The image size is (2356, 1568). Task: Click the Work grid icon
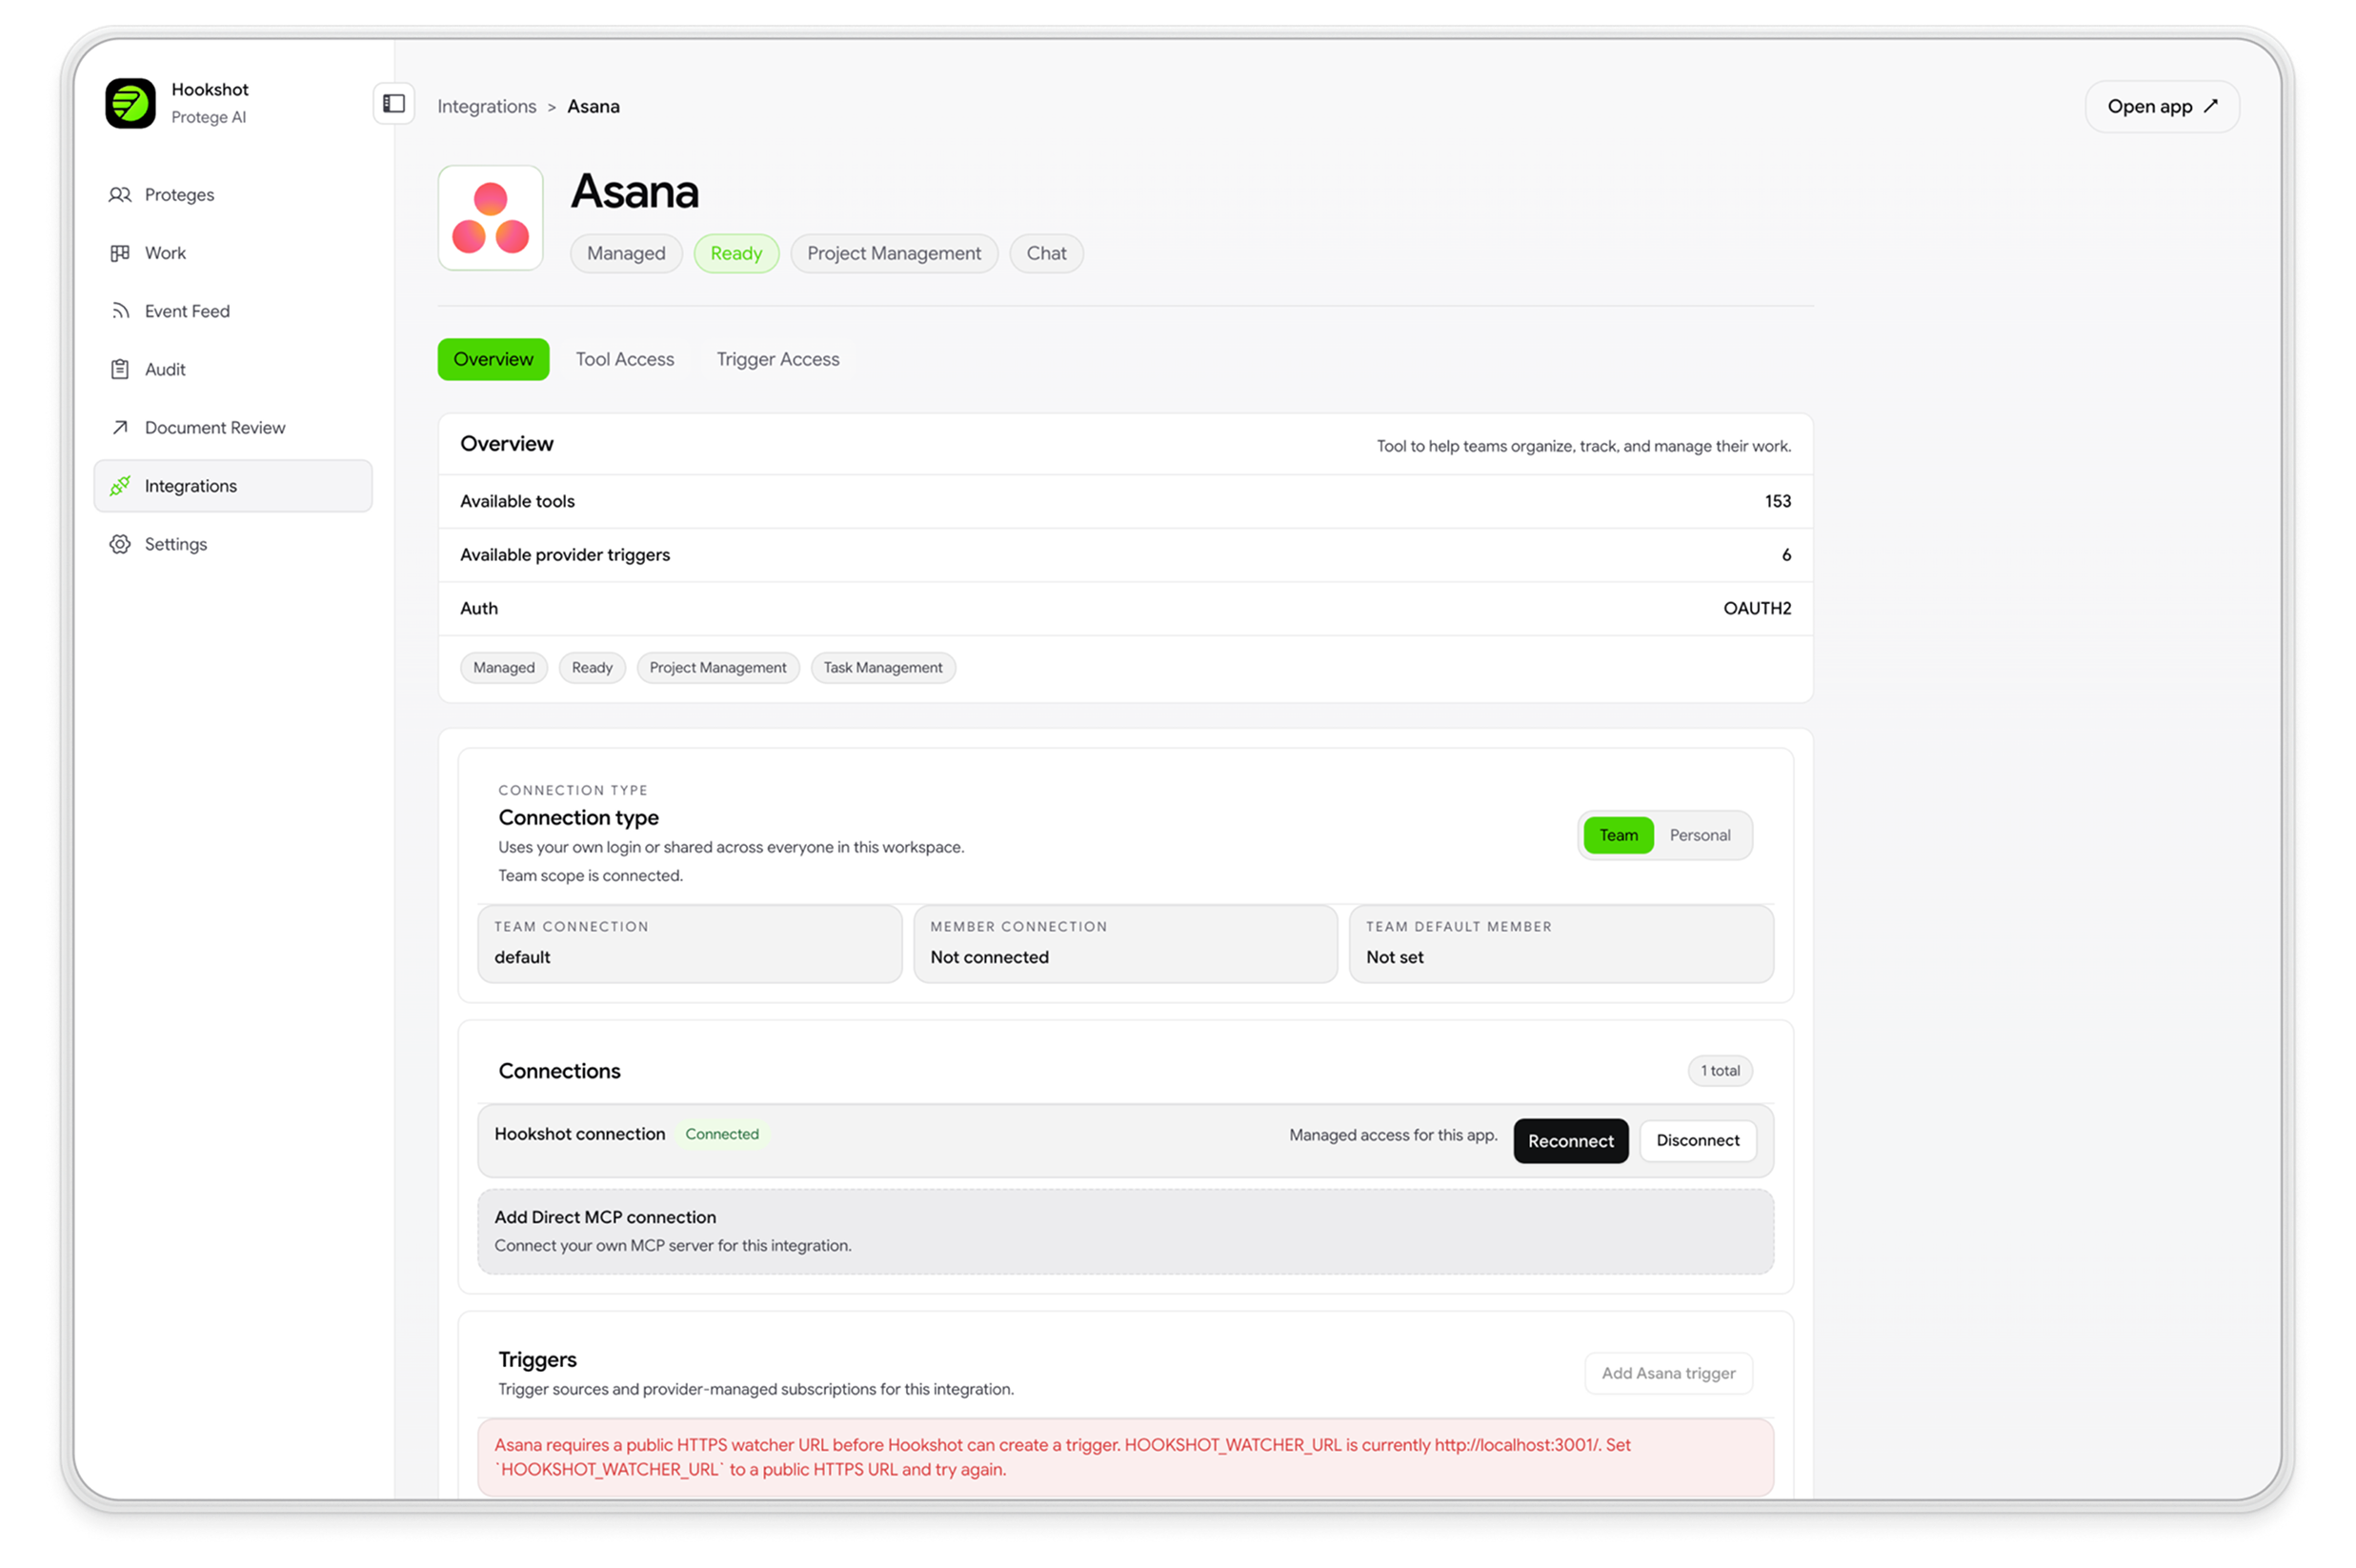click(120, 253)
